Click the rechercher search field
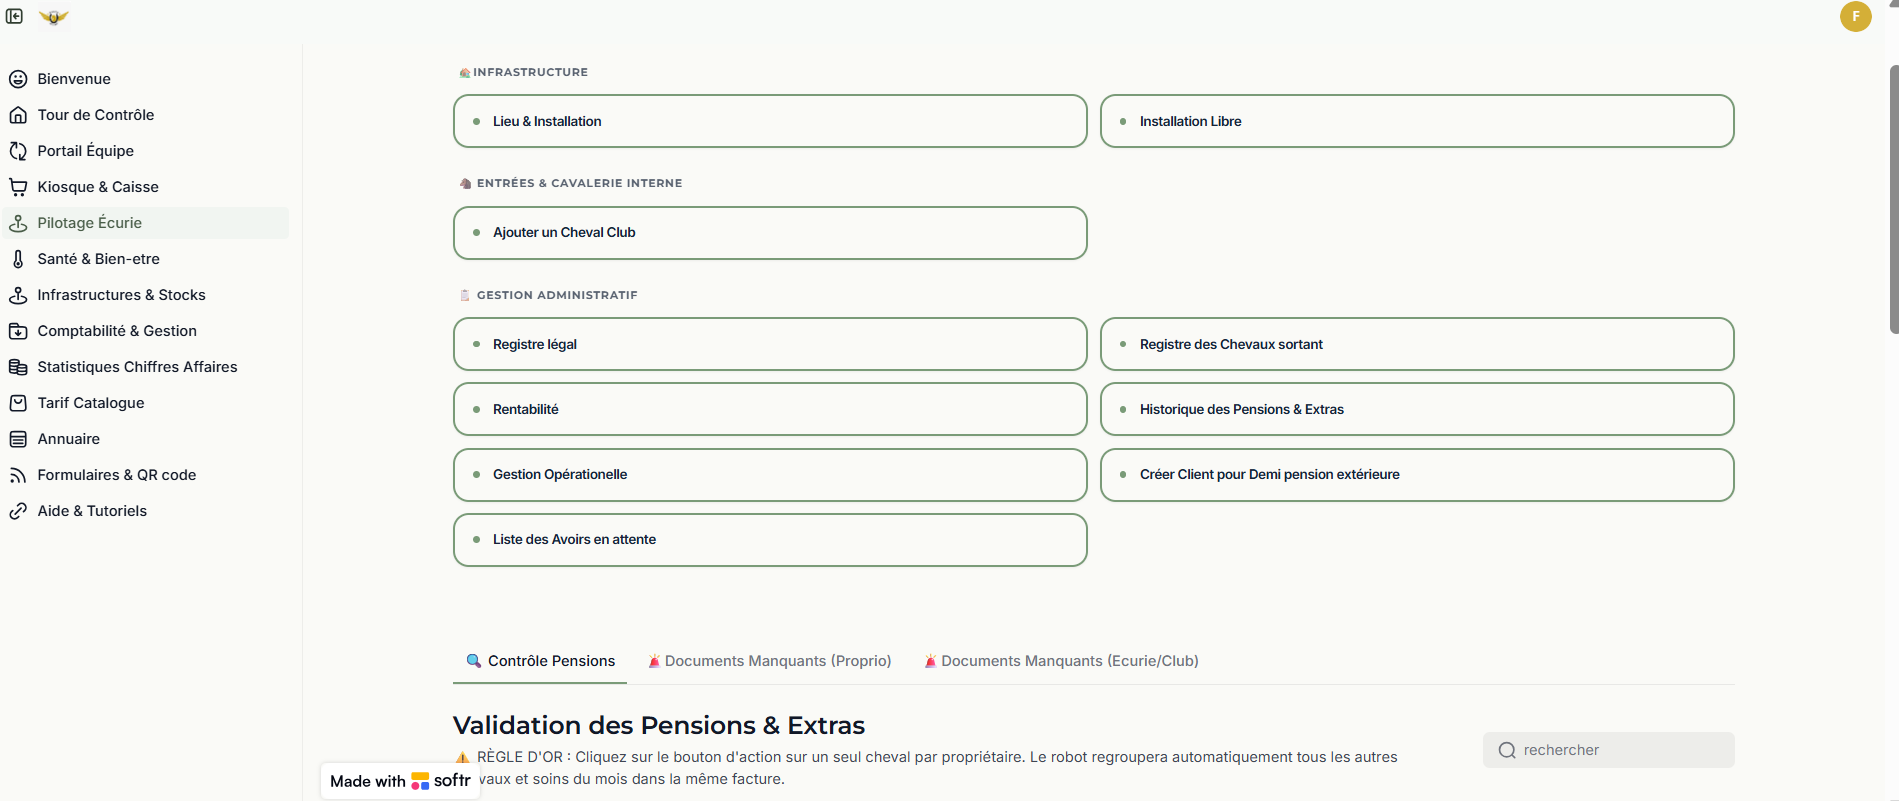Viewport: 1899px width, 801px height. tap(1609, 750)
